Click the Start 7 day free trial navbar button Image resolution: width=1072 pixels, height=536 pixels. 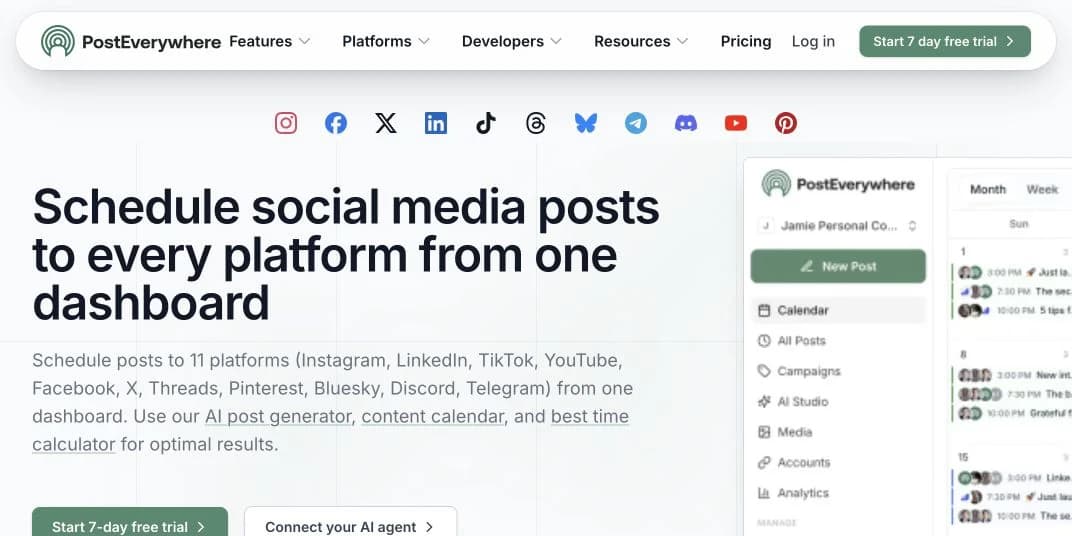point(945,41)
